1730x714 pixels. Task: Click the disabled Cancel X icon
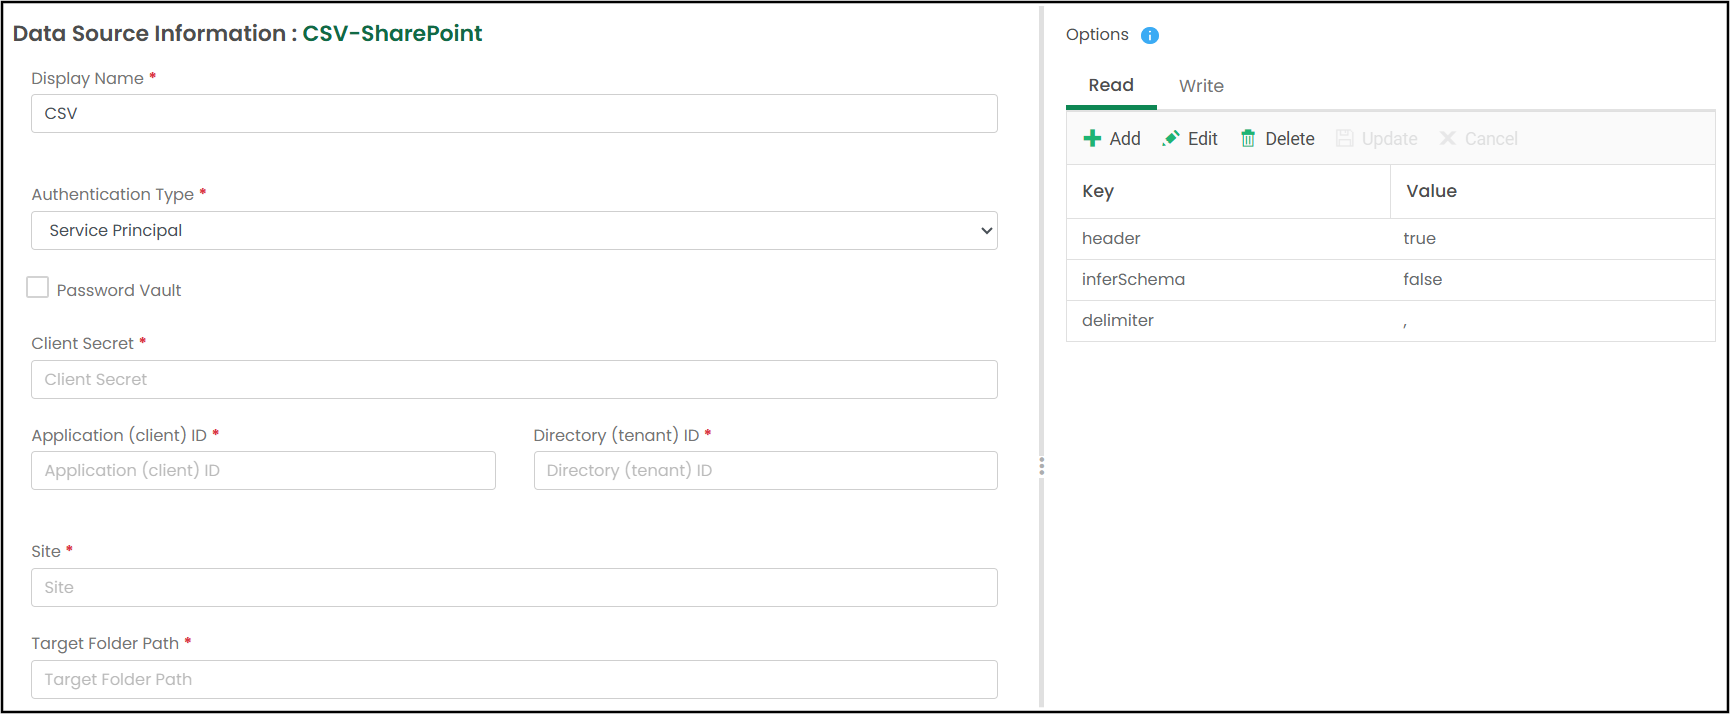[1447, 138]
